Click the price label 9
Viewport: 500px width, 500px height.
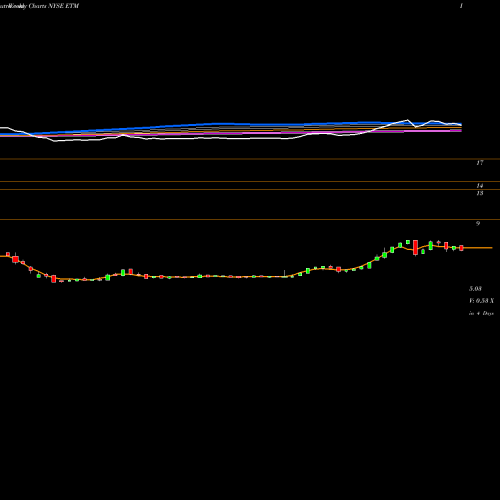pos(478,224)
